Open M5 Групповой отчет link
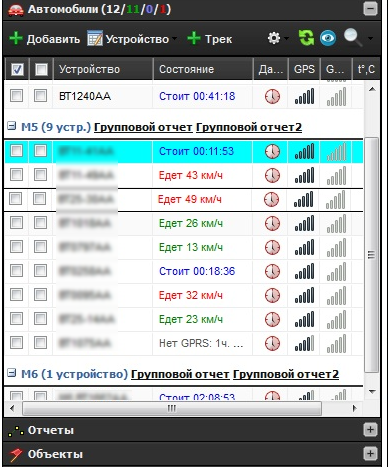Viewport: 388px width, 467px height. pyautogui.click(x=143, y=127)
